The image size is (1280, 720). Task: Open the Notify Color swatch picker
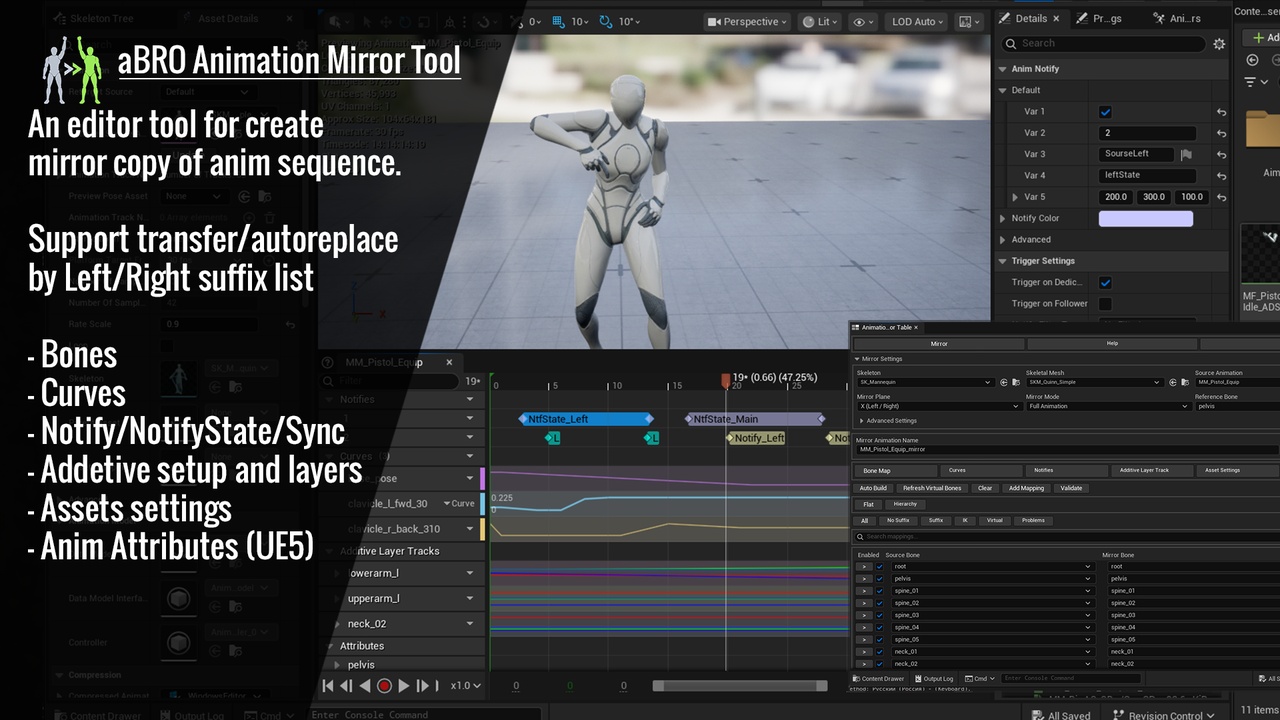click(x=1146, y=218)
